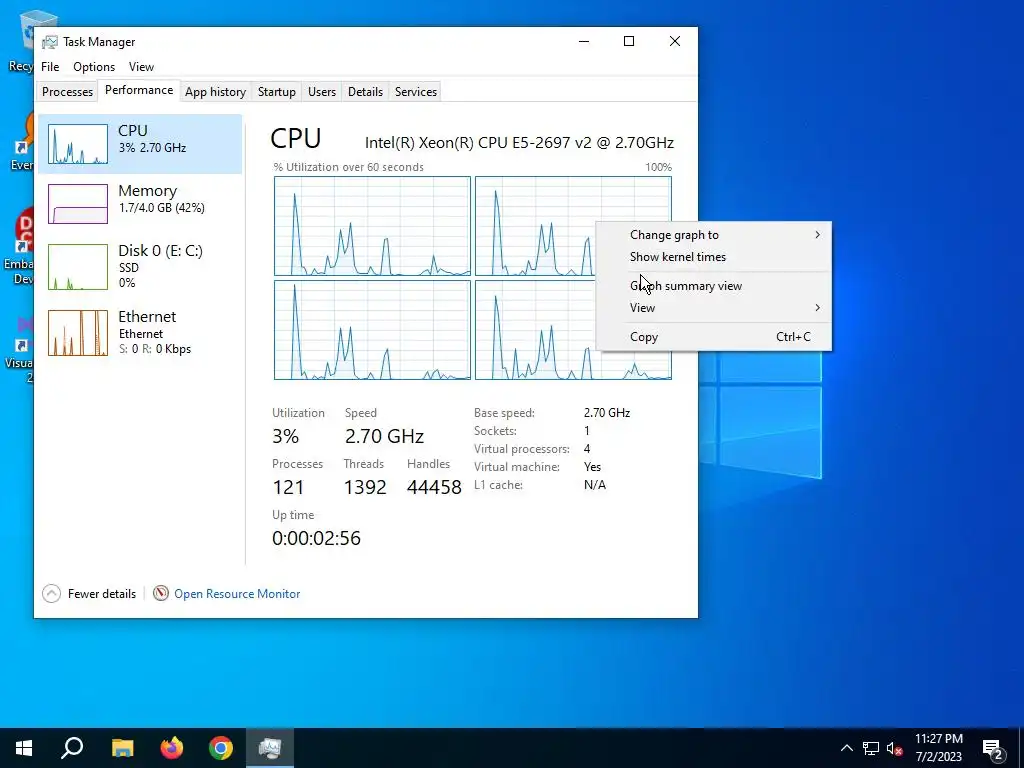Image resolution: width=1024 pixels, height=768 pixels.
Task: Click the Disk 0 (E: C:) label
Action: pyautogui.click(x=161, y=251)
